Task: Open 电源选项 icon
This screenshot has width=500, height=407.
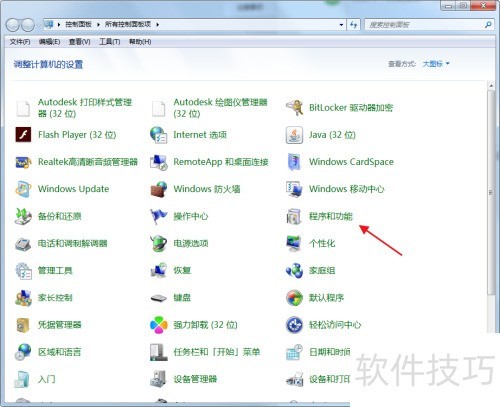Action: (x=159, y=243)
